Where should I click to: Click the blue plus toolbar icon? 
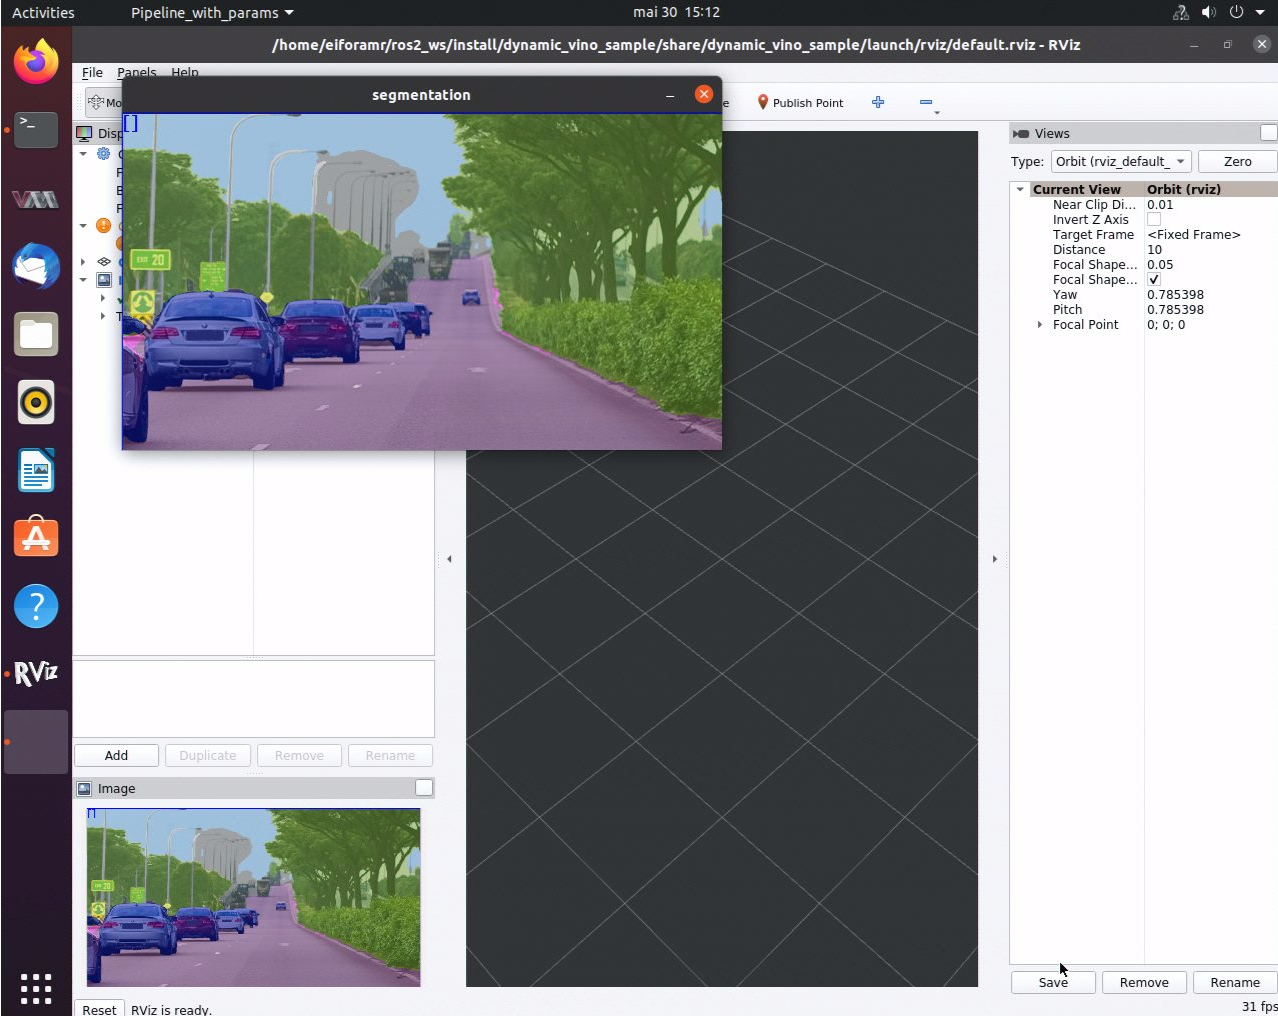click(878, 102)
